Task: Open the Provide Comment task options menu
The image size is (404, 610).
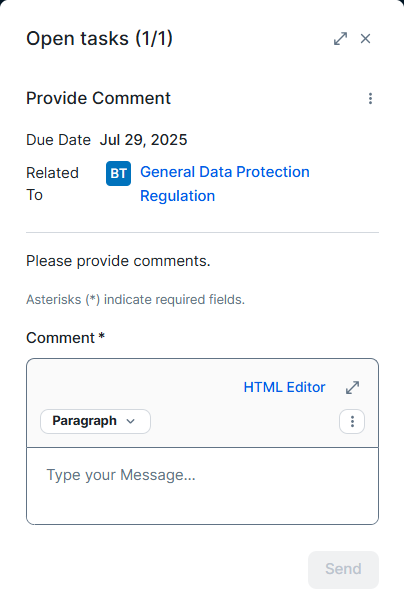Action: coord(370,98)
